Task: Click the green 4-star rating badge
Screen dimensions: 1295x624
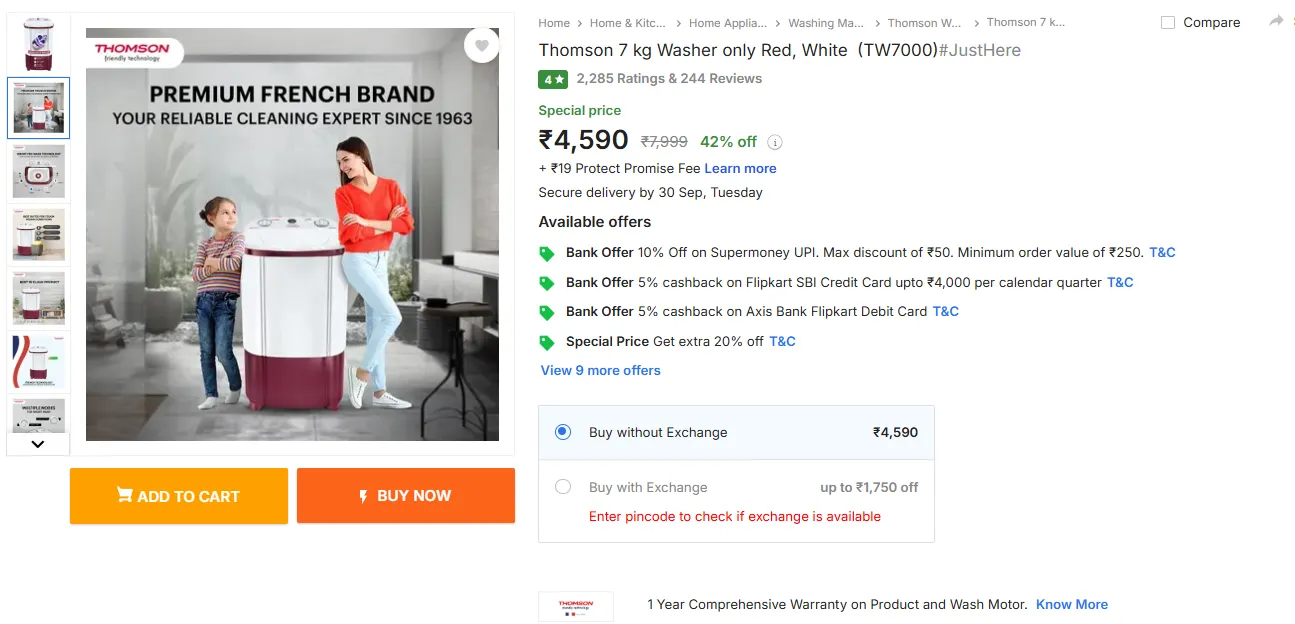Action: click(x=553, y=79)
